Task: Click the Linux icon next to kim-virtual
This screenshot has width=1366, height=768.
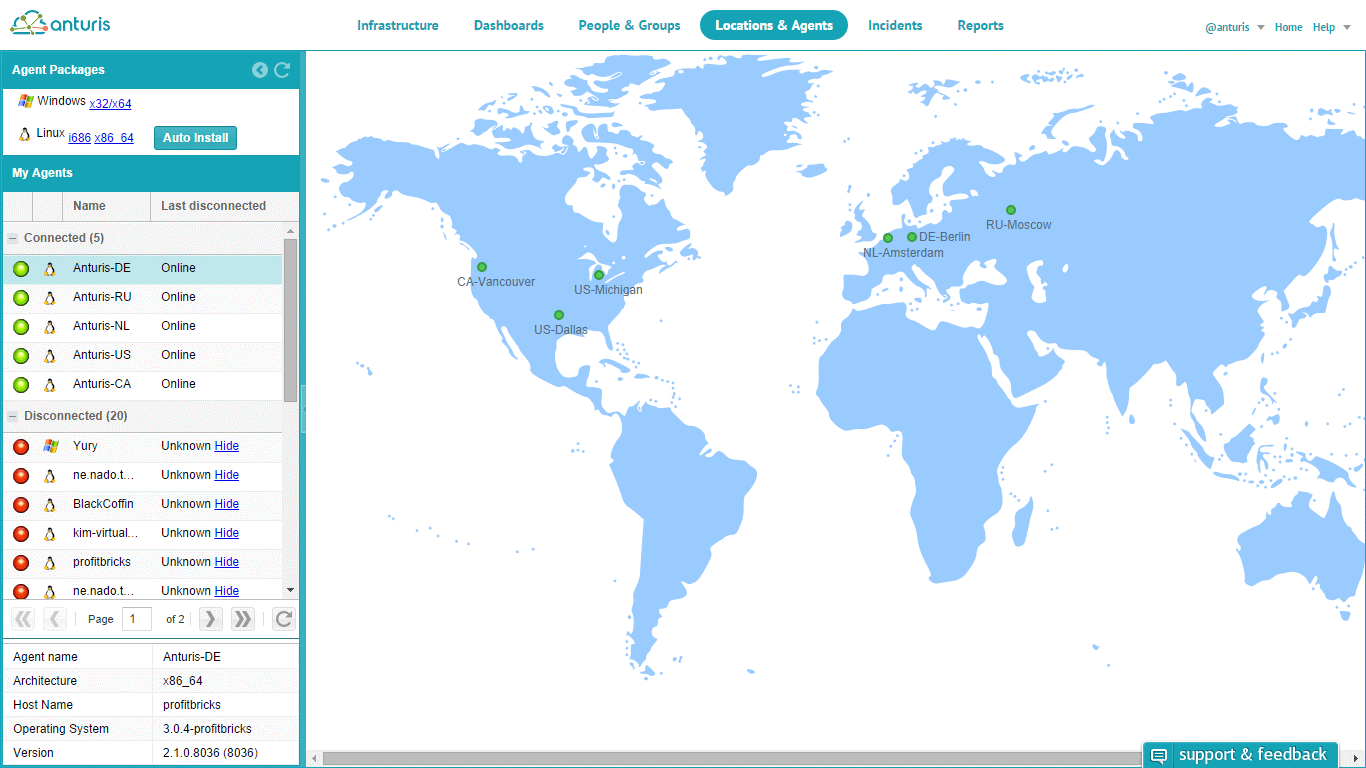Action: [x=49, y=533]
